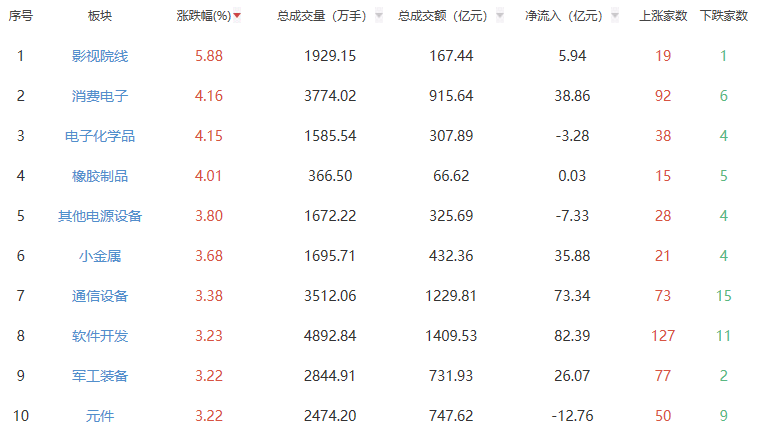Open the 消费电子 sector link
This screenshot has height=433, width=762.
tap(100, 96)
